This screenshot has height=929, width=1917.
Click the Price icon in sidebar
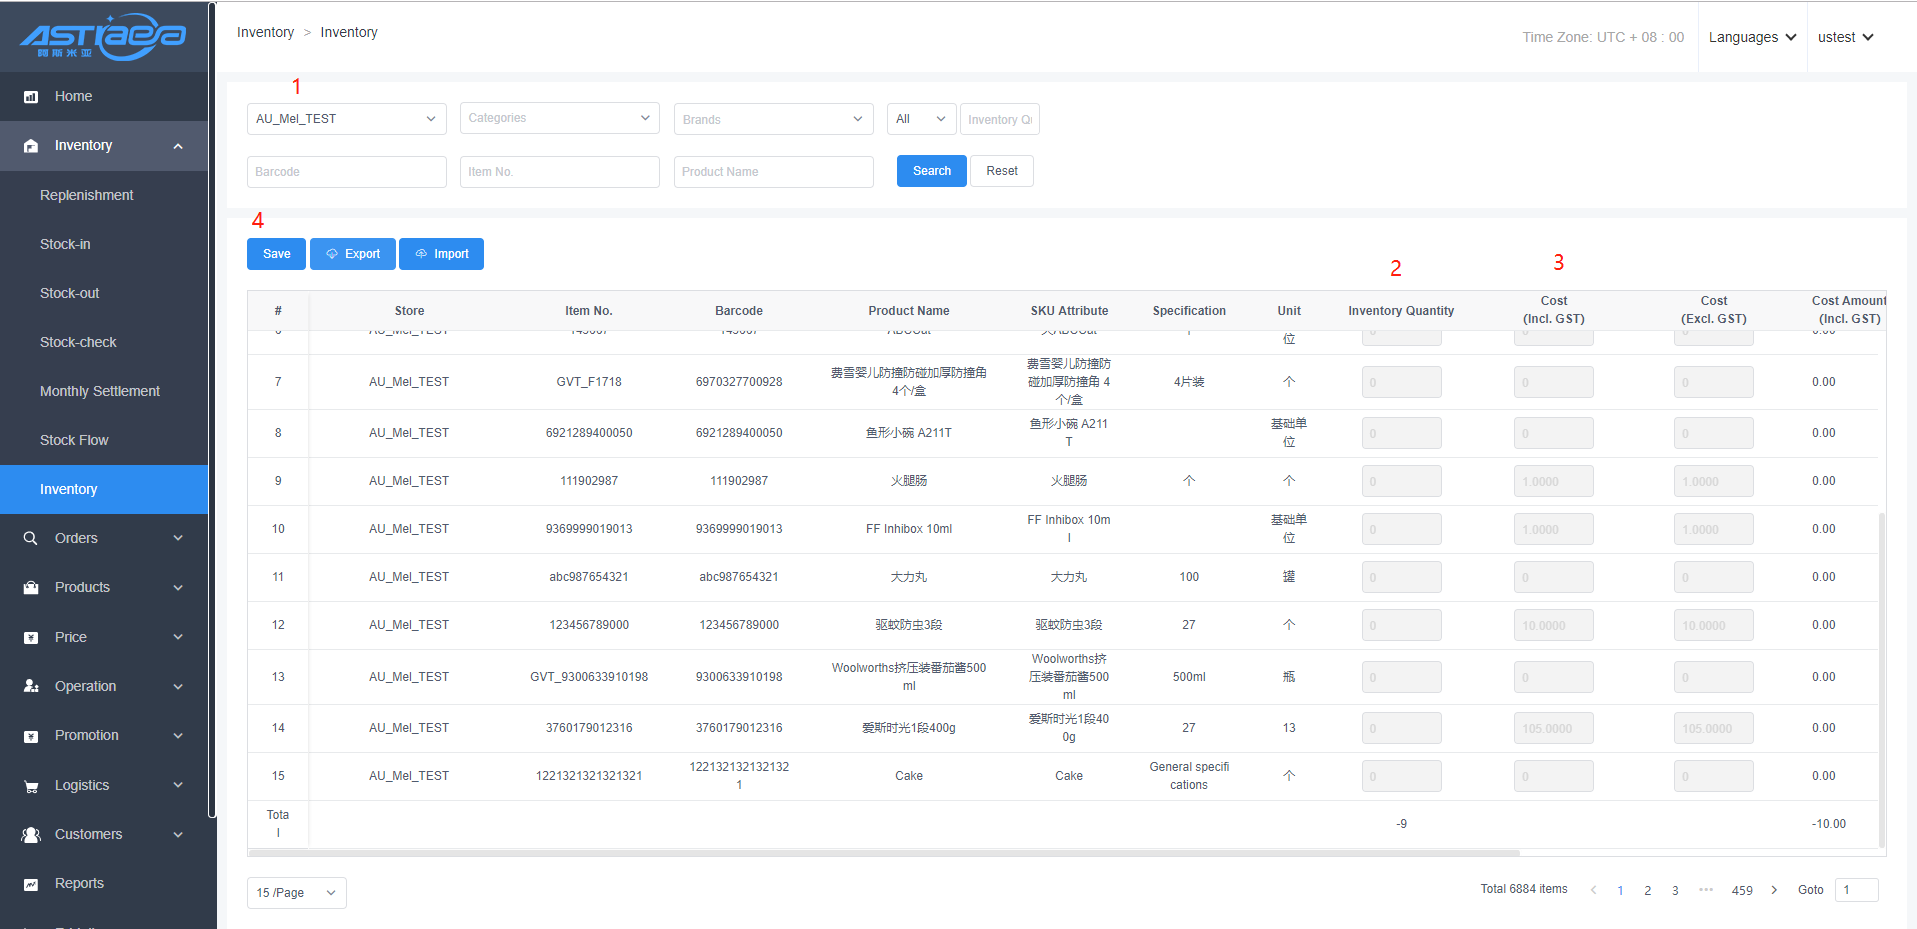[31, 638]
